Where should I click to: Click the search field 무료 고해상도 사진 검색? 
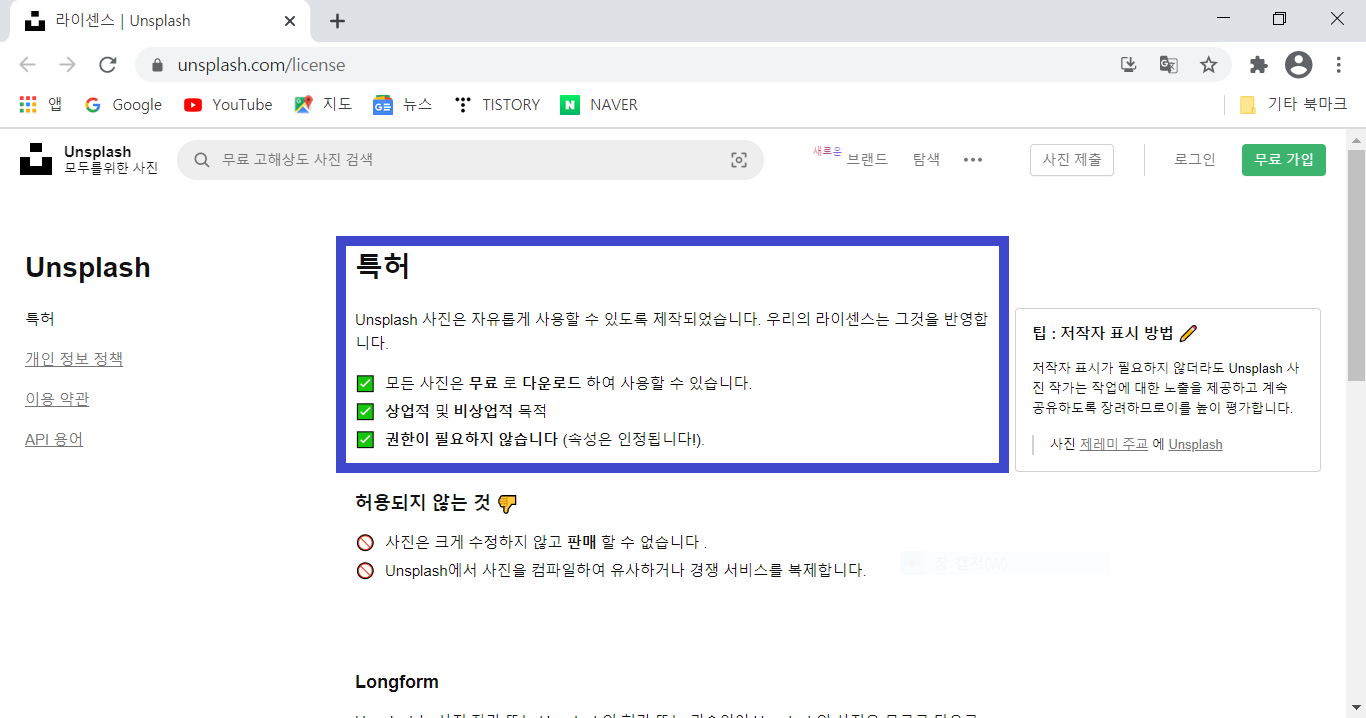(x=470, y=160)
